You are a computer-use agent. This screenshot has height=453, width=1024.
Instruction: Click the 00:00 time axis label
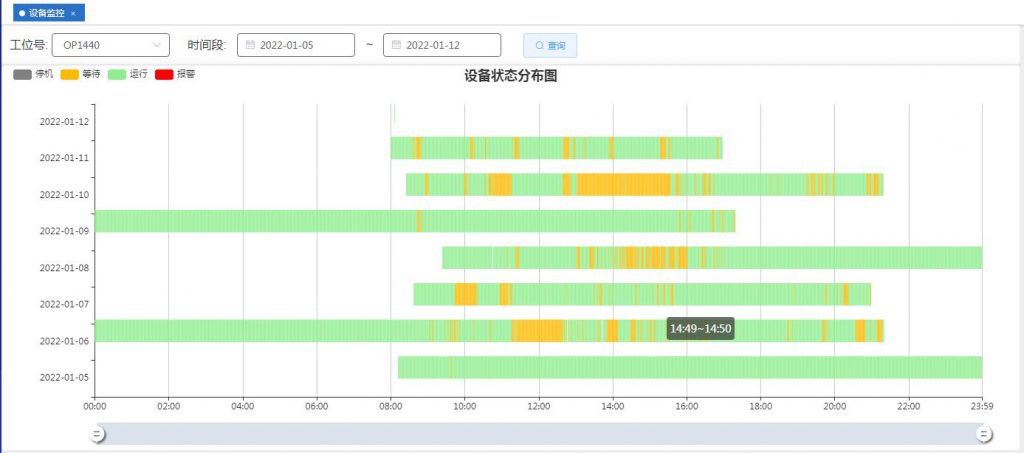click(x=95, y=407)
